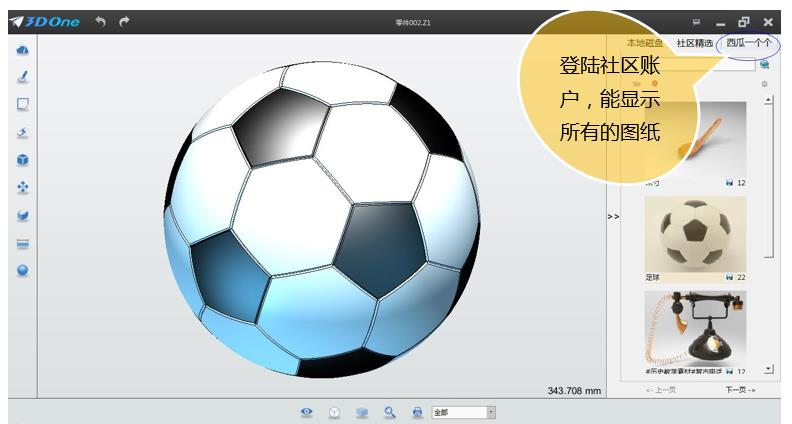The width and height of the screenshot is (792, 424).
Task: Open the basic shapes tool in sidebar
Action: pos(22,50)
